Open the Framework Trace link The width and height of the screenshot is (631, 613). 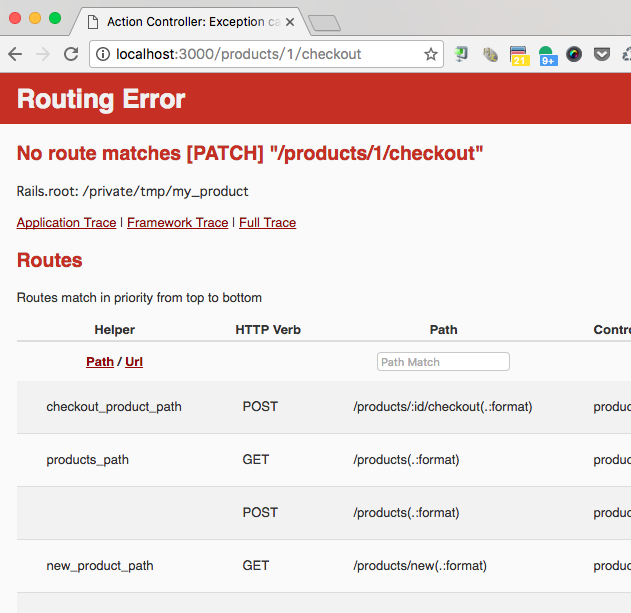coord(177,223)
